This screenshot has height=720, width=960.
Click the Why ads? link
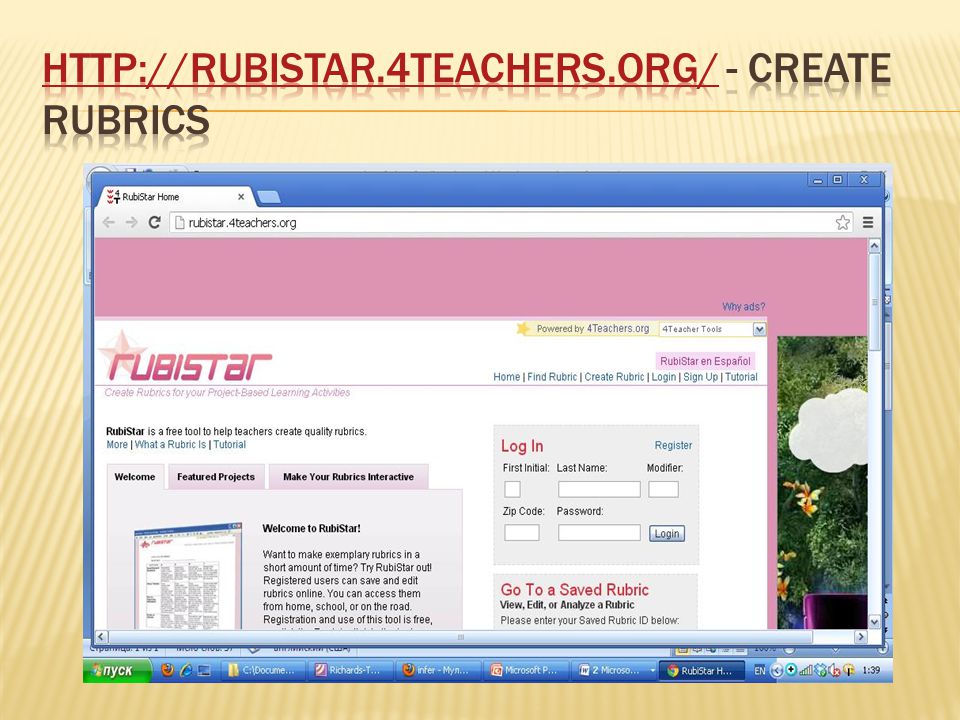point(743,307)
